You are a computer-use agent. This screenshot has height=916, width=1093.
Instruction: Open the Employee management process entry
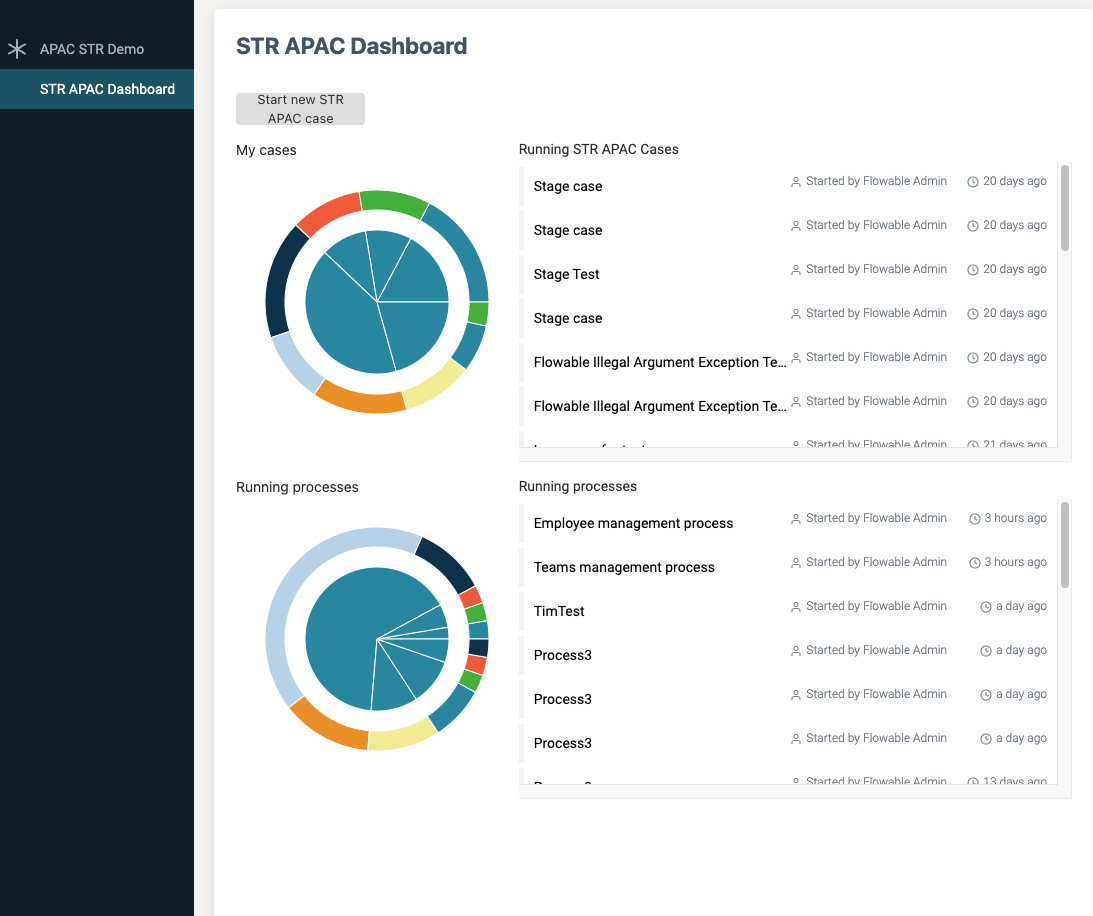(633, 523)
